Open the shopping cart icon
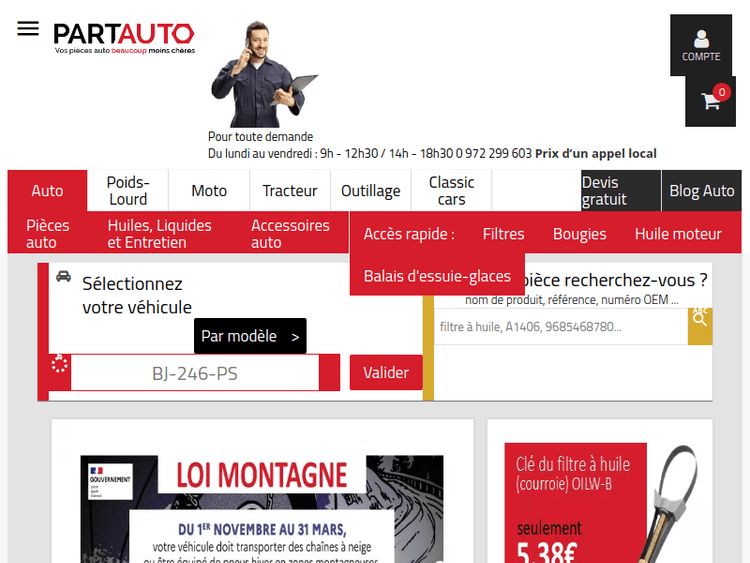This screenshot has width=750, height=563. tap(710, 101)
